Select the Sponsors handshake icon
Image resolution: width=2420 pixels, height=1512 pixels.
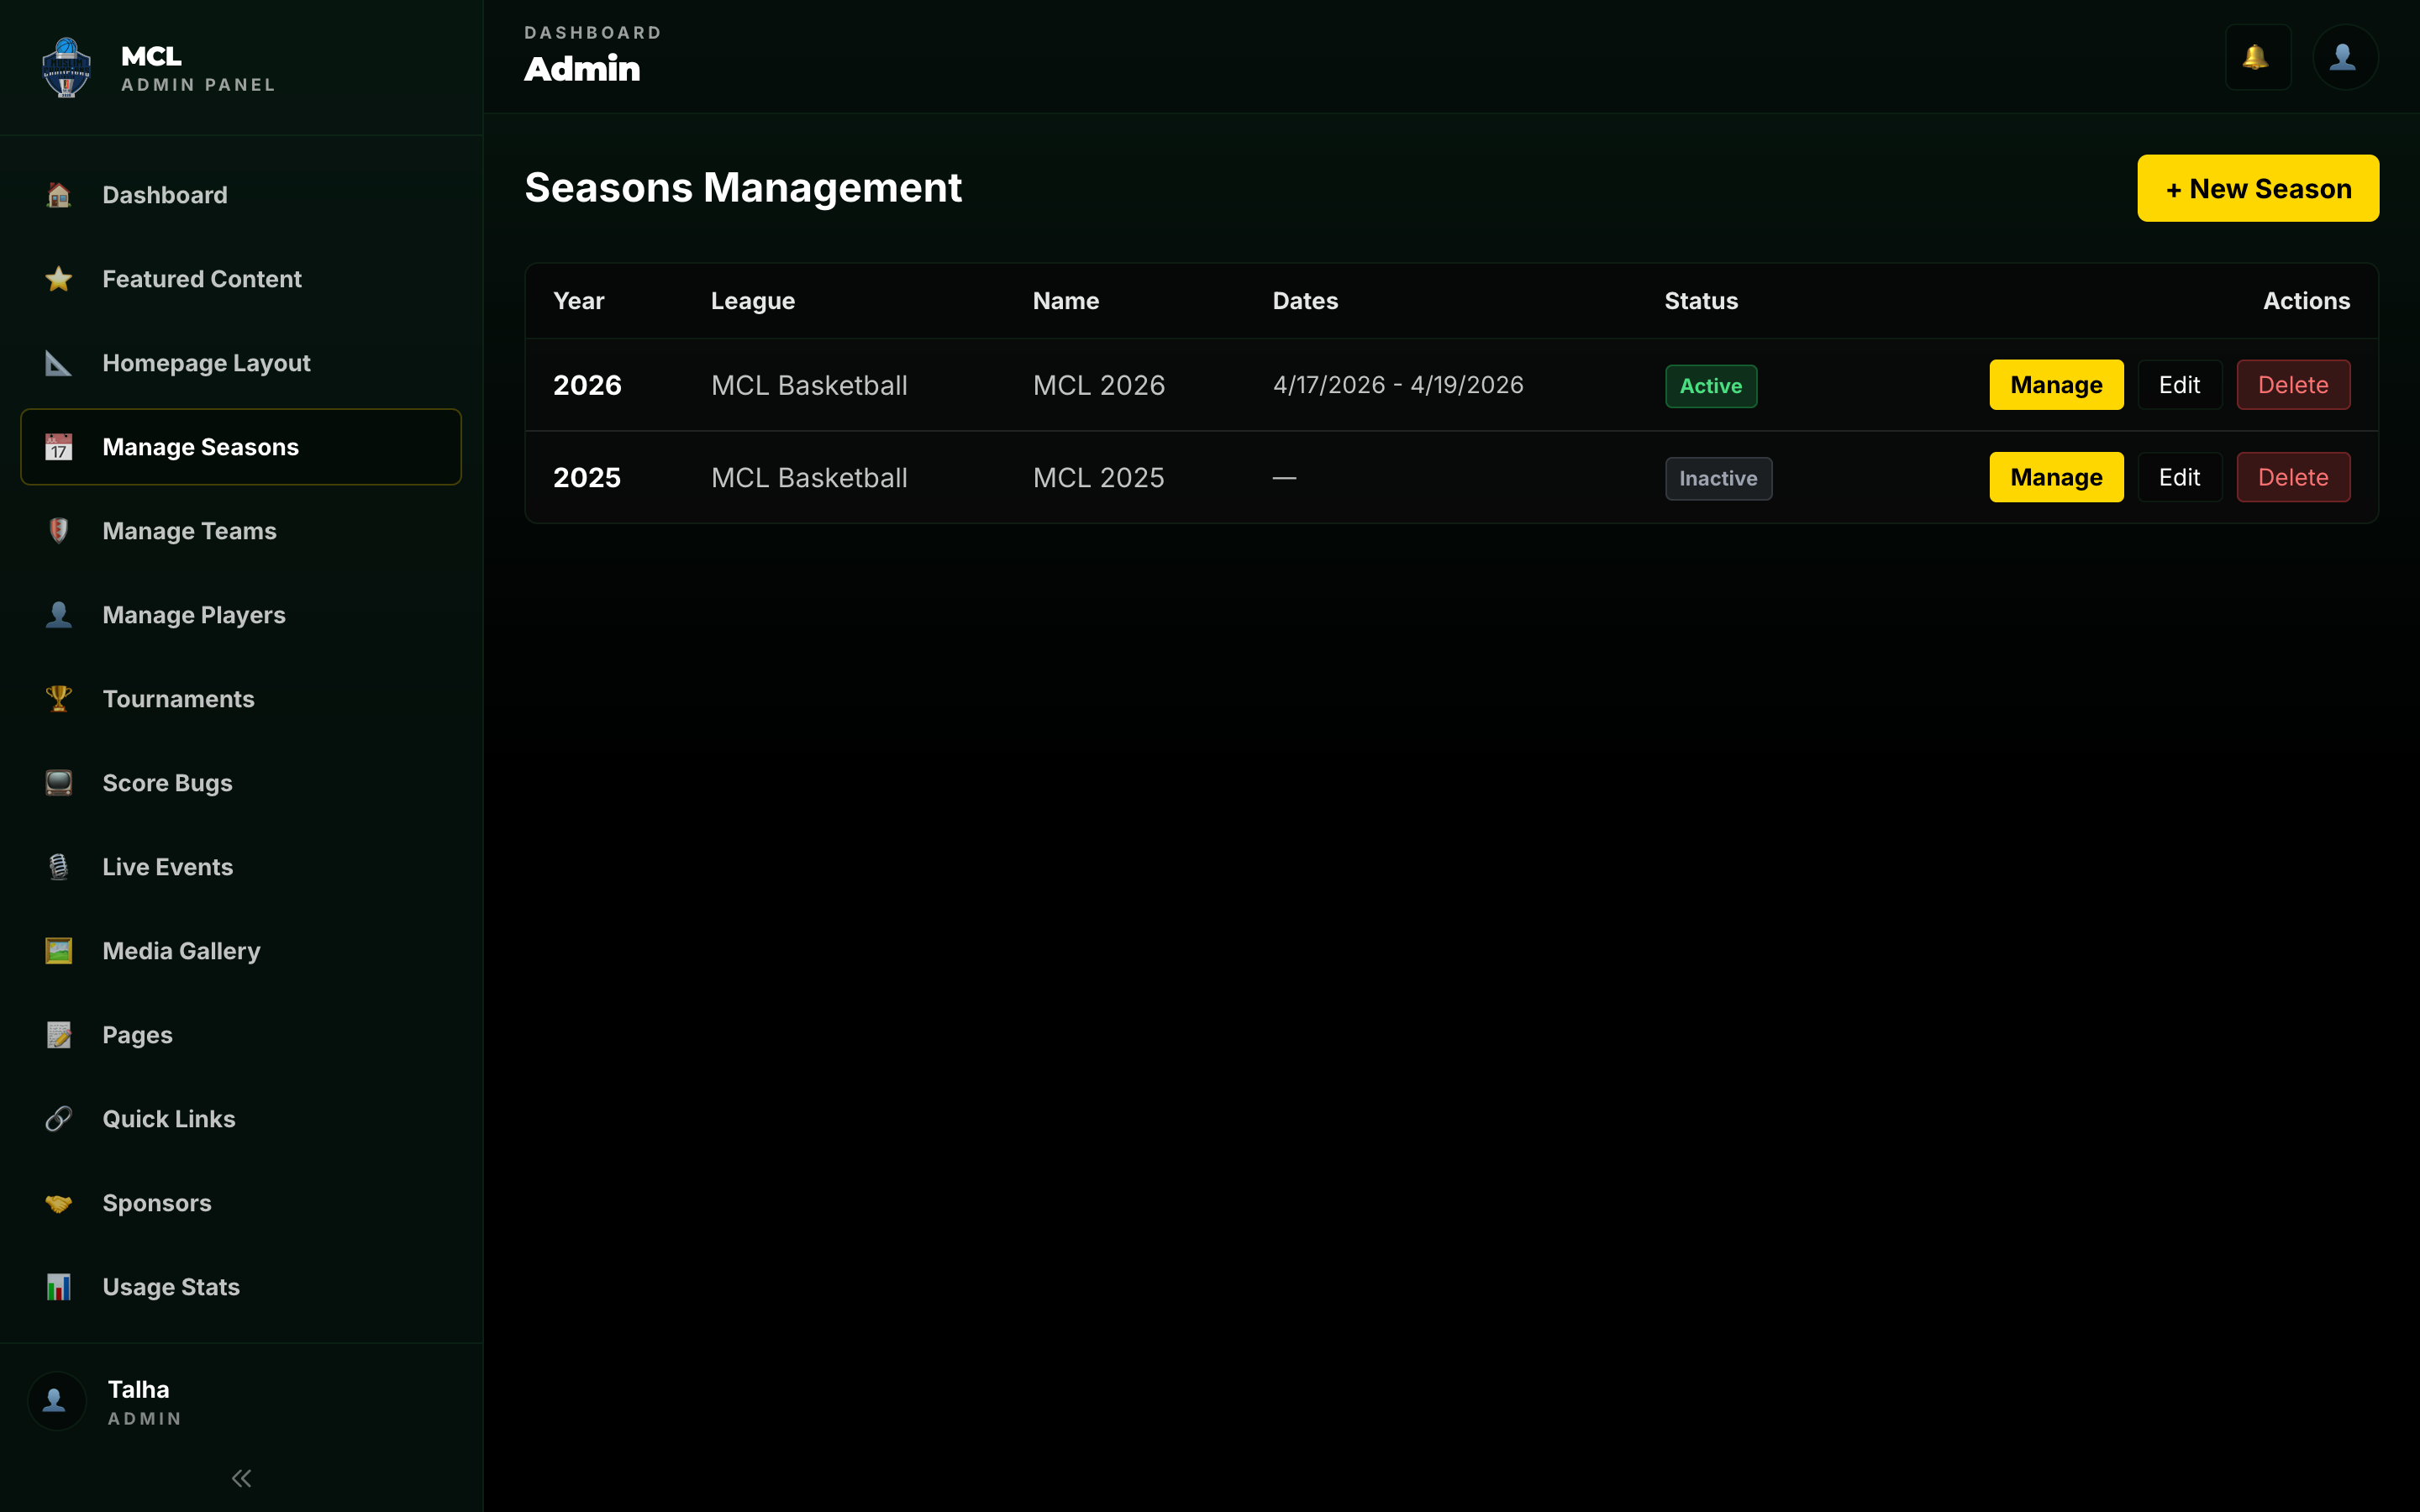pyautogui.click(x=59, y=1203)
